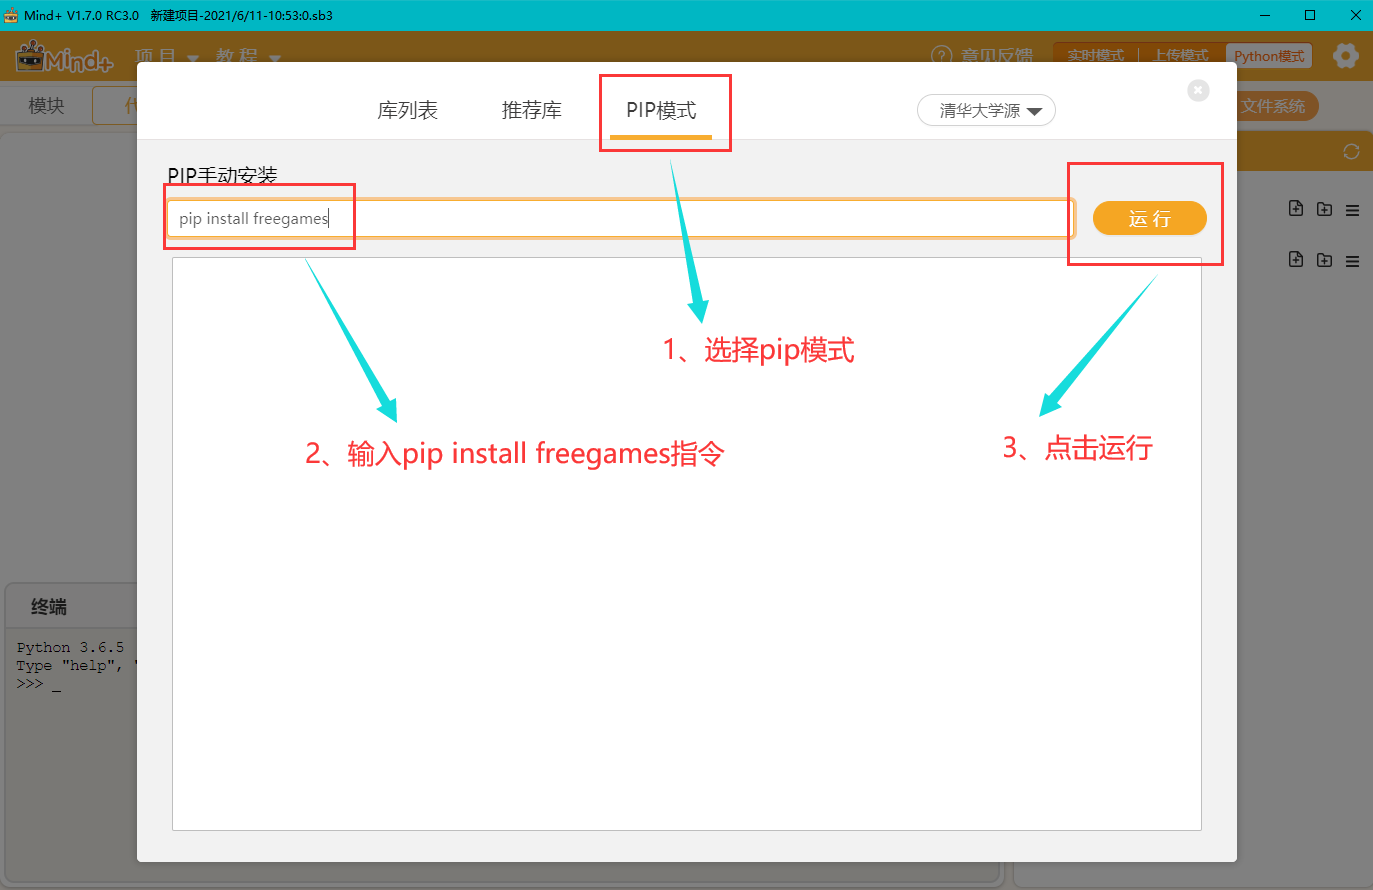
Task: Switch to 上传模式
Action: click(x=1180, y=56)
